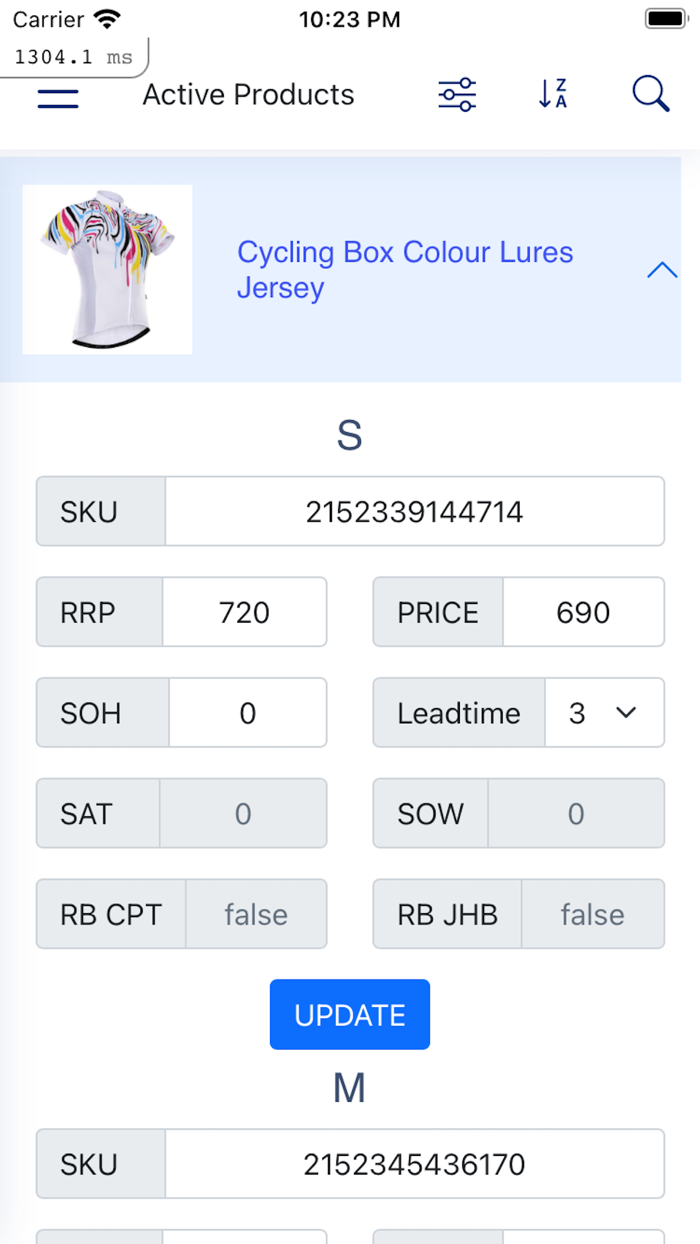Viewport: 700px width, 1244px height.
Task: Edit the PRICE value 690
Action: pyautogui.click(x=583, y=612)
